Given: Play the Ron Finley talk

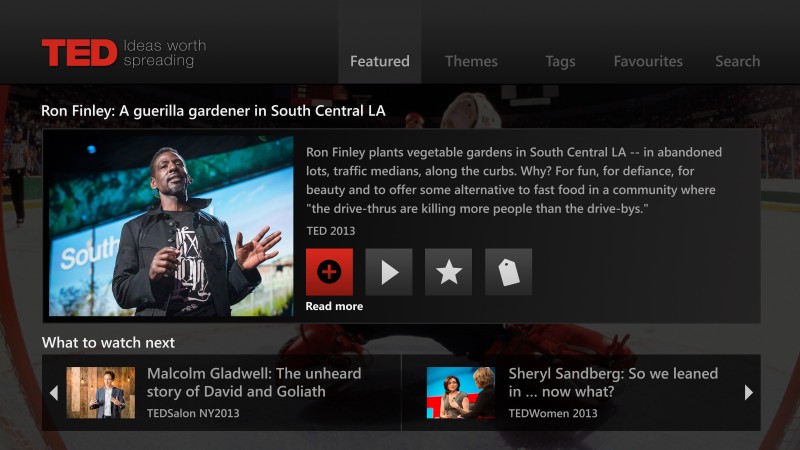Looking at the screenshot, I should point(389,272).
